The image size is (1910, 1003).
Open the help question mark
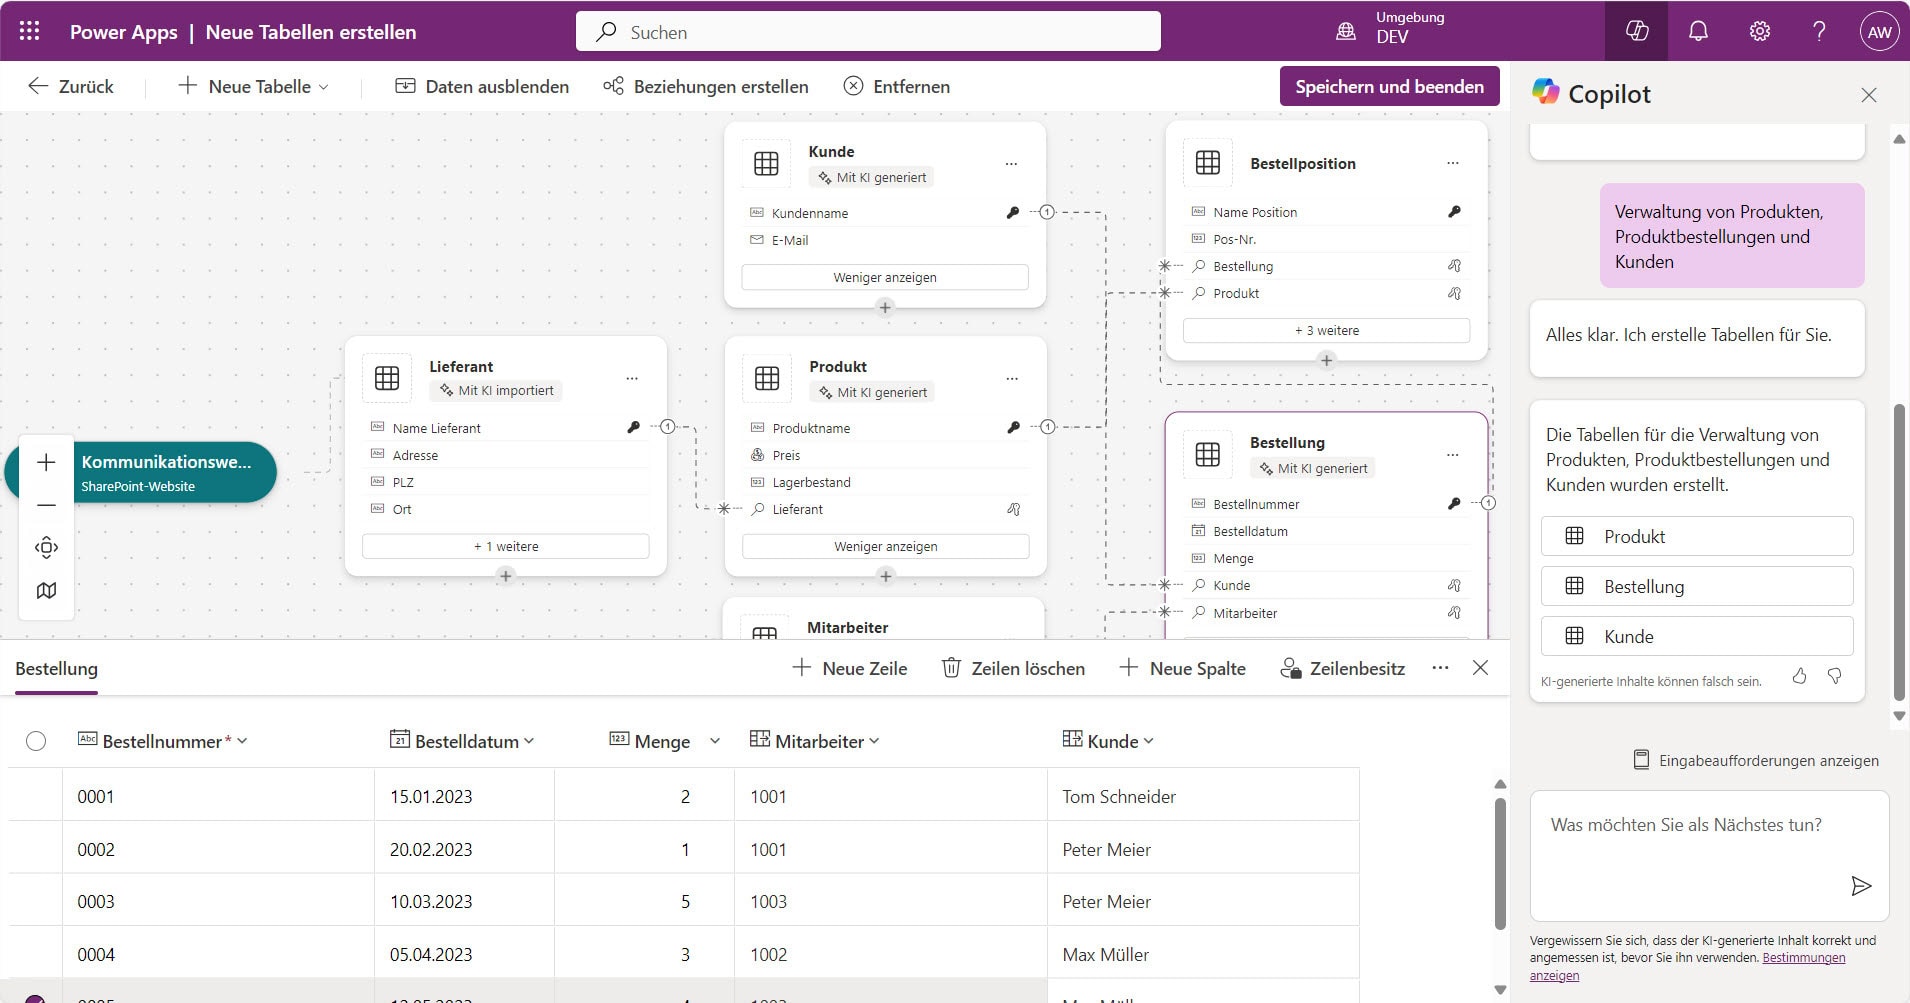[x=1819, y=31]
